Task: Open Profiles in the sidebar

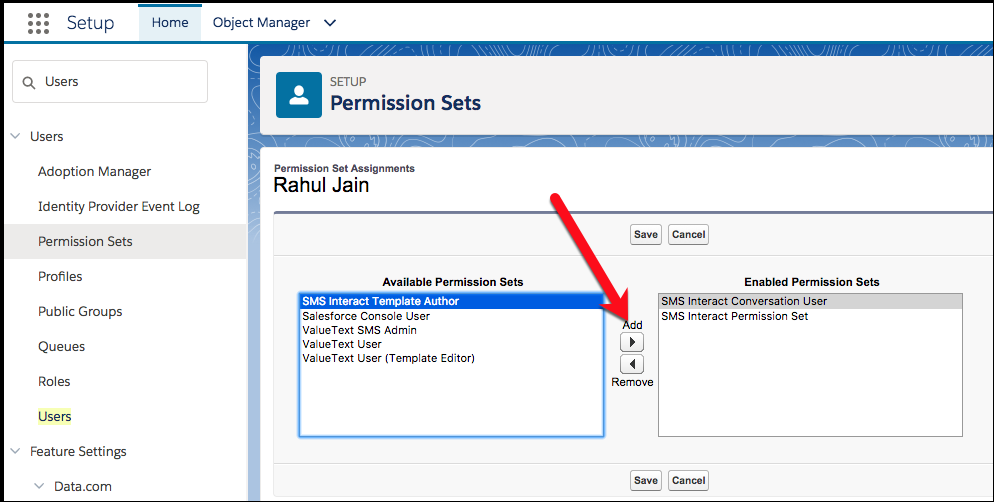Action: click(x=60, y=276)
